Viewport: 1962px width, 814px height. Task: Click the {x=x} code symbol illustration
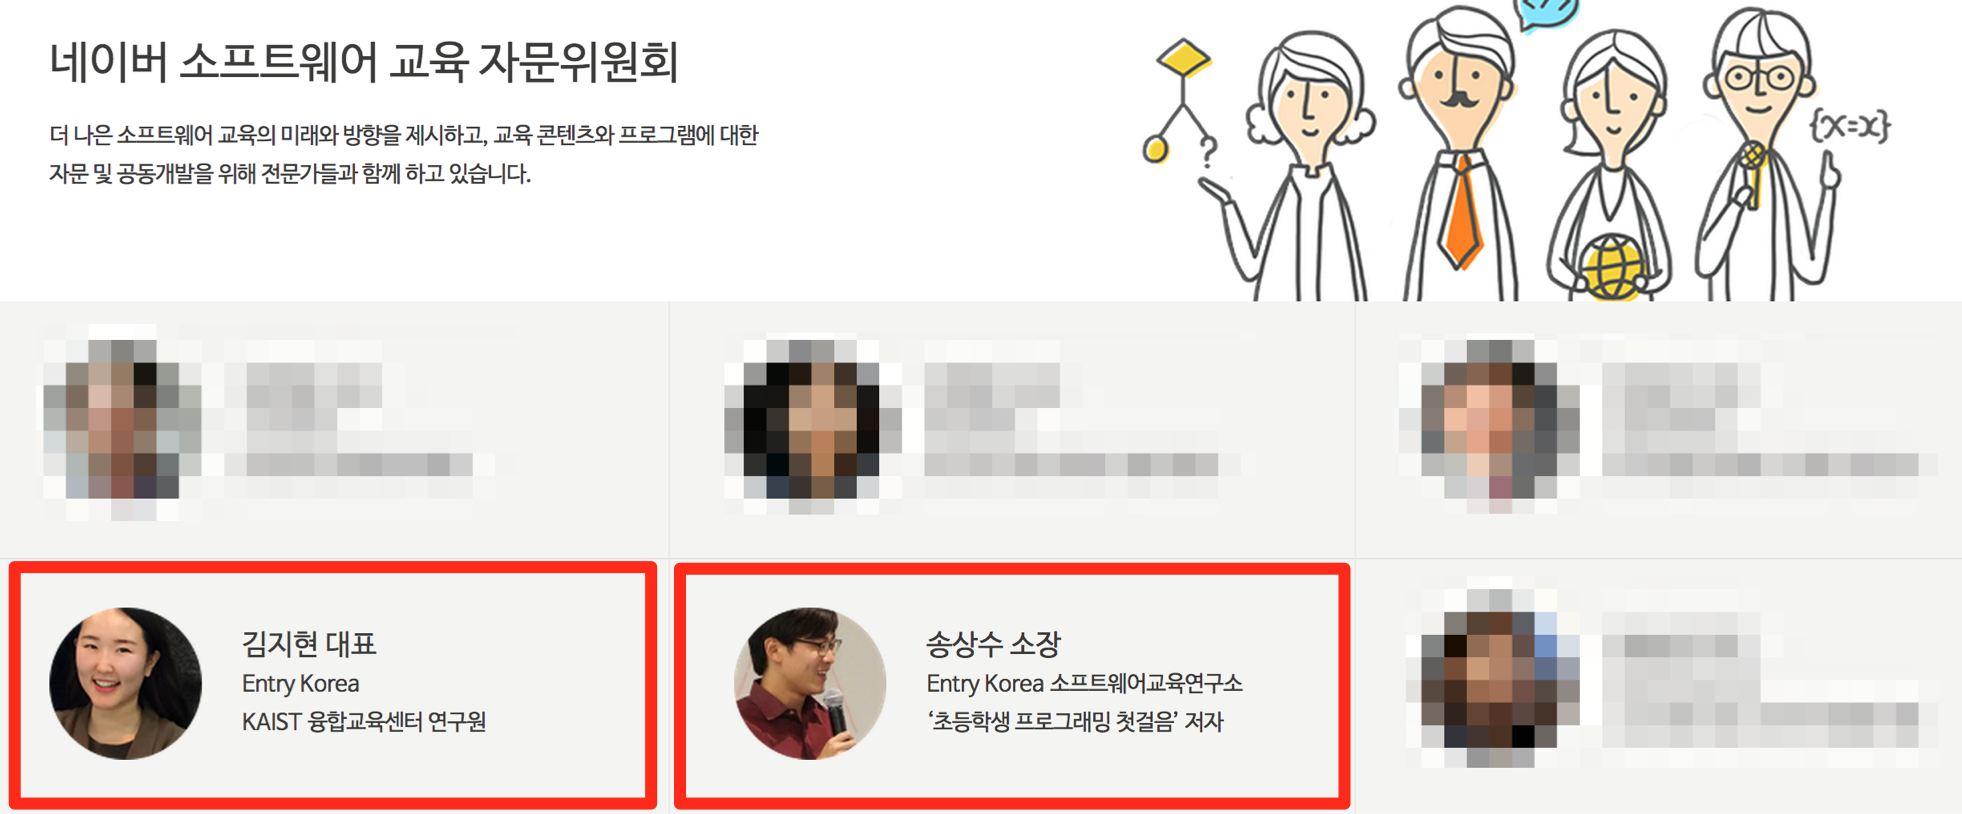point(1850,127)
